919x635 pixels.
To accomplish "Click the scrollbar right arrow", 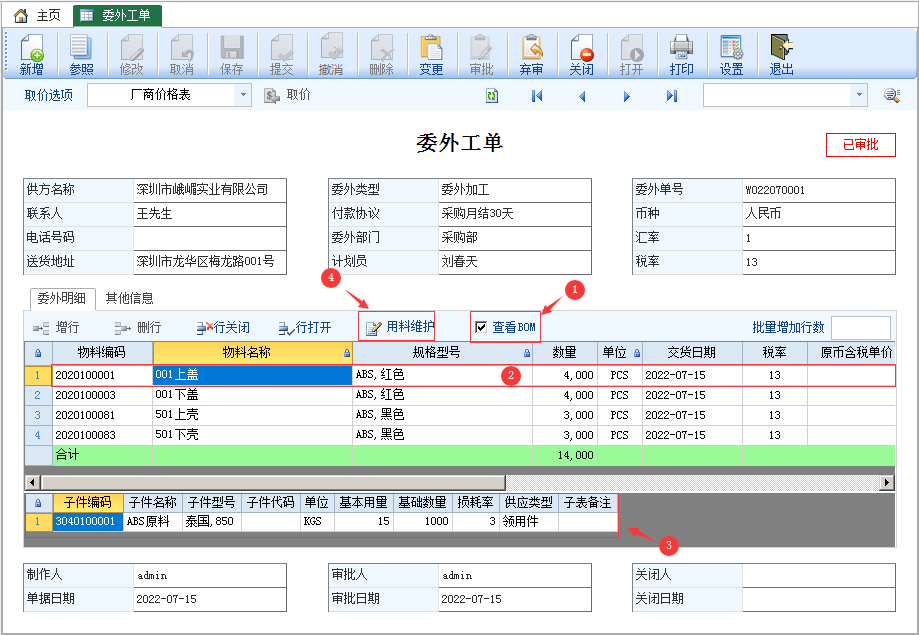I will click(887, 483).
